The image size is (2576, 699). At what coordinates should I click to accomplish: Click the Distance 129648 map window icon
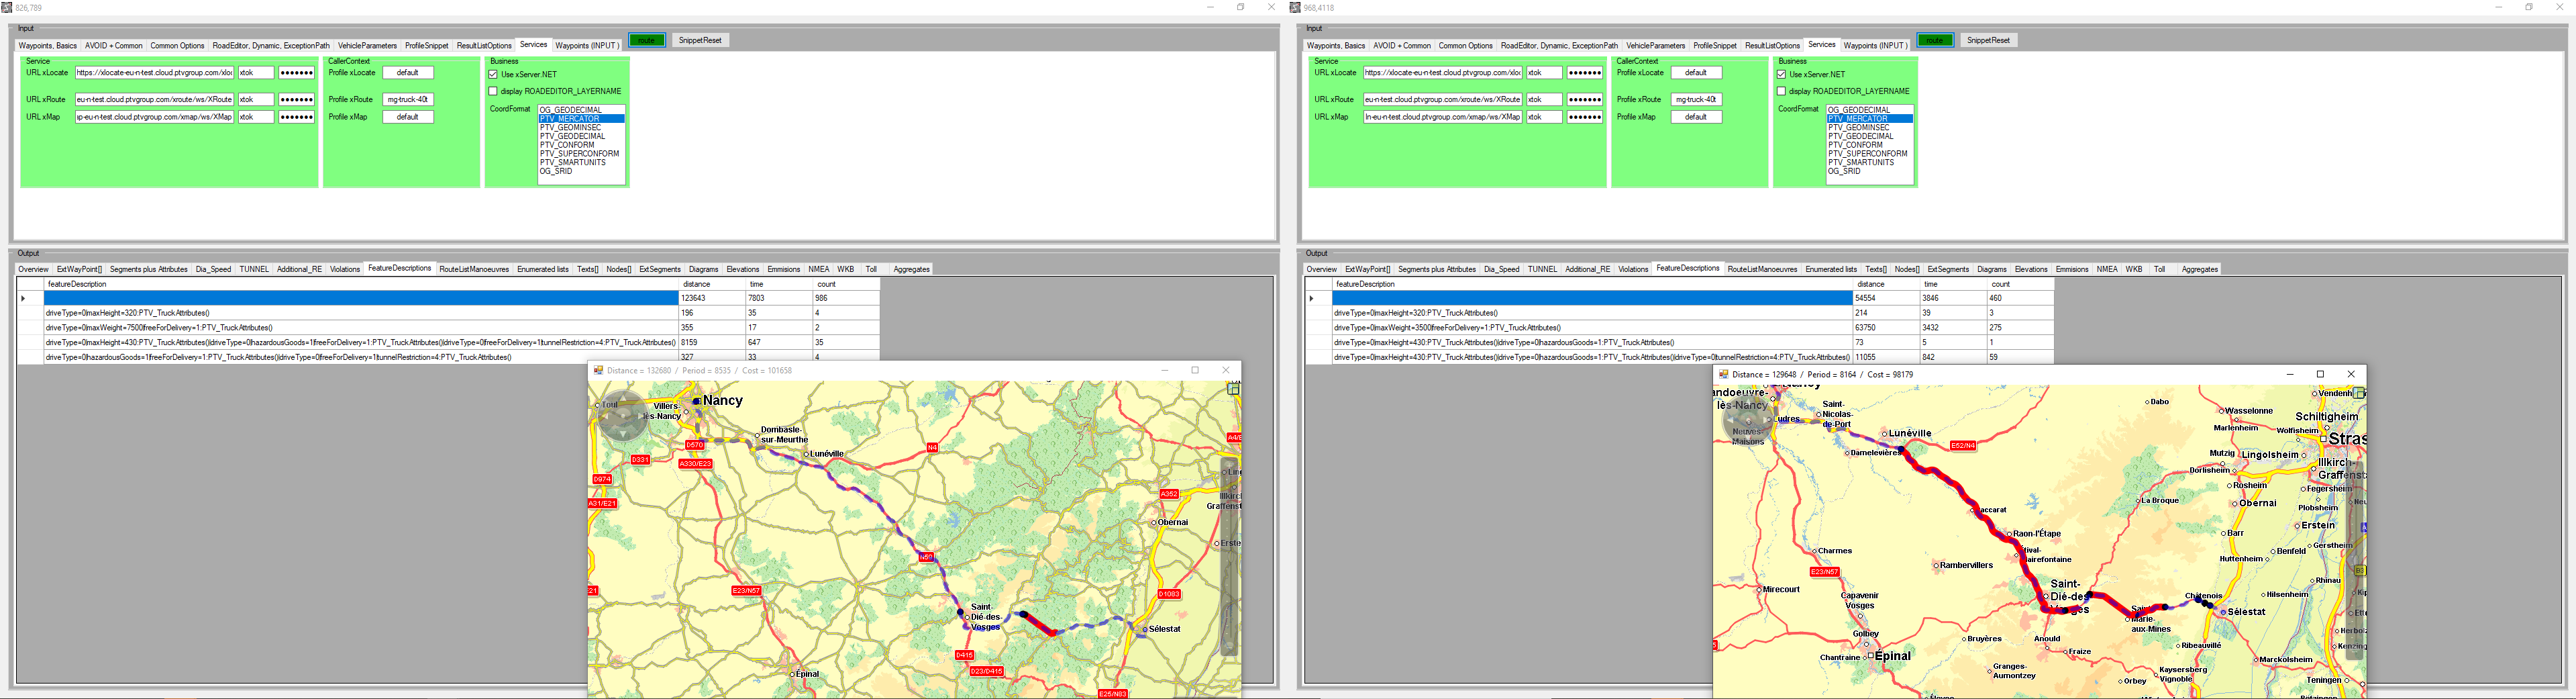click(x=1722, y=374)
